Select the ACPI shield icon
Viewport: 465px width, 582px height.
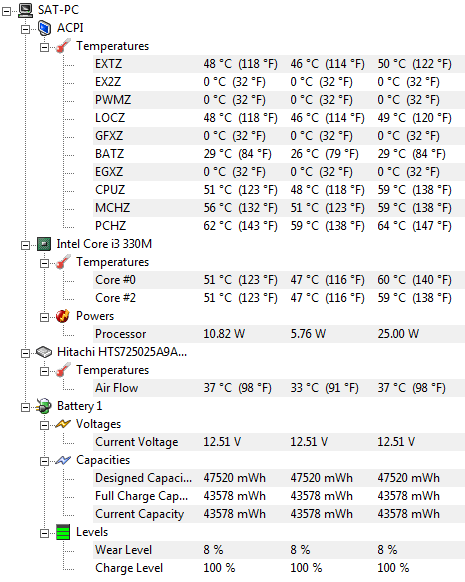[x=44, y=28]
